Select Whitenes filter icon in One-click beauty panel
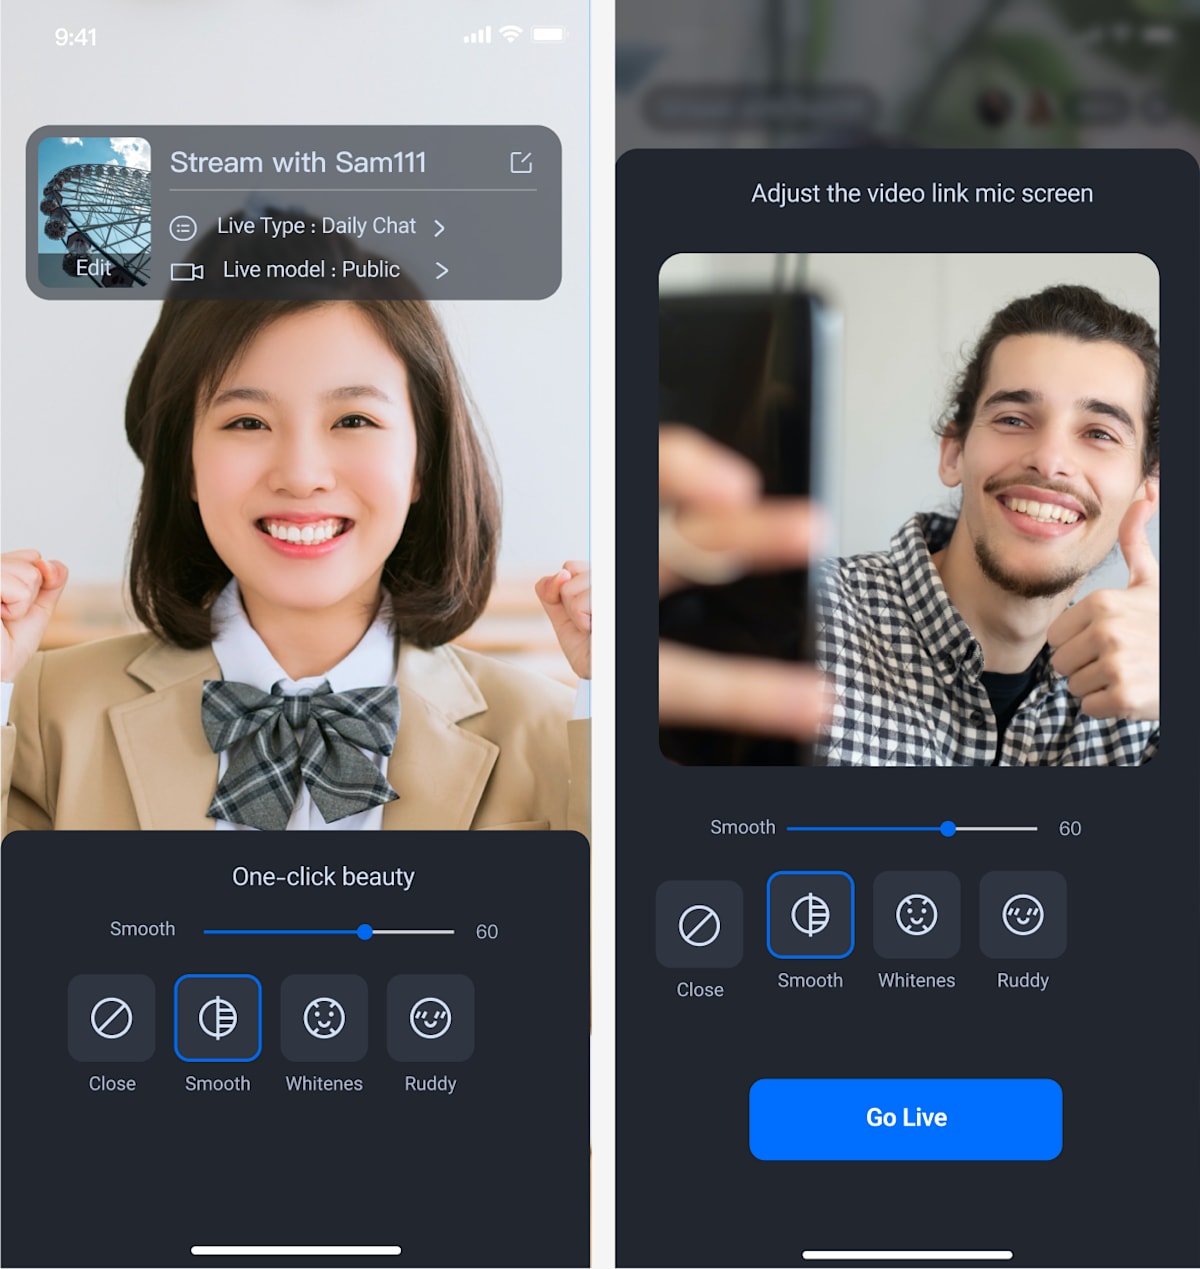 click(x=324, y=1018)
